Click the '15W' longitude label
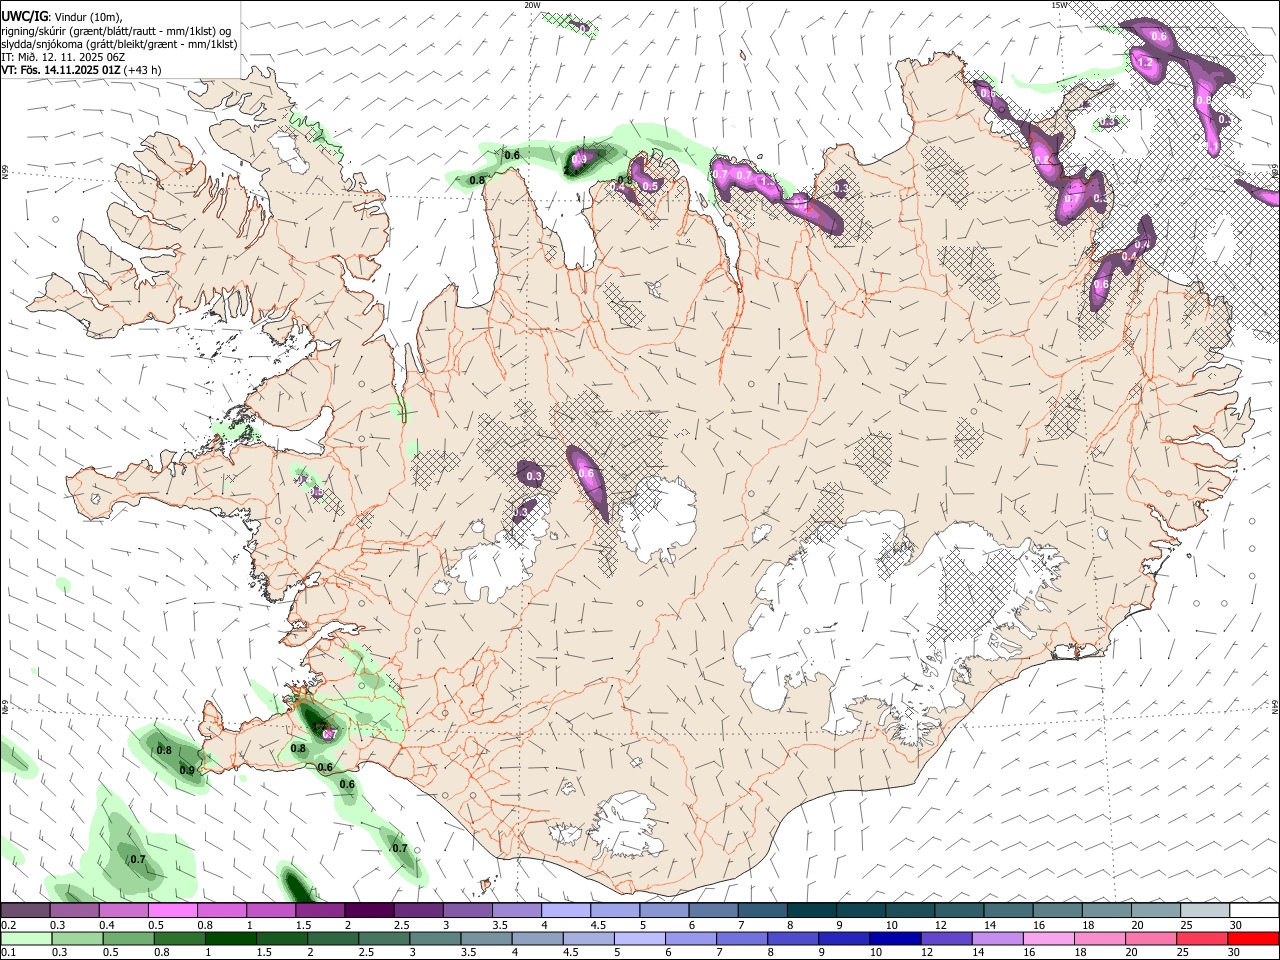 point(1059,5)
